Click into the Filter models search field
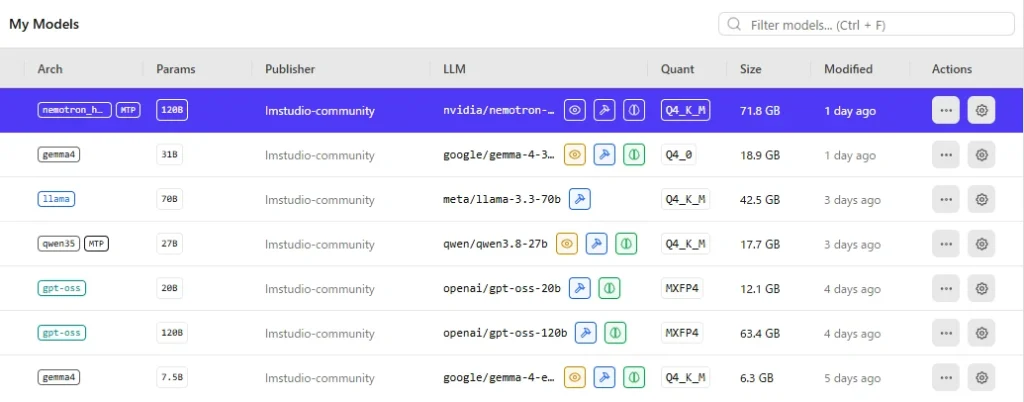The height and width of the screenshot is (402, 1024). (866, 25)
